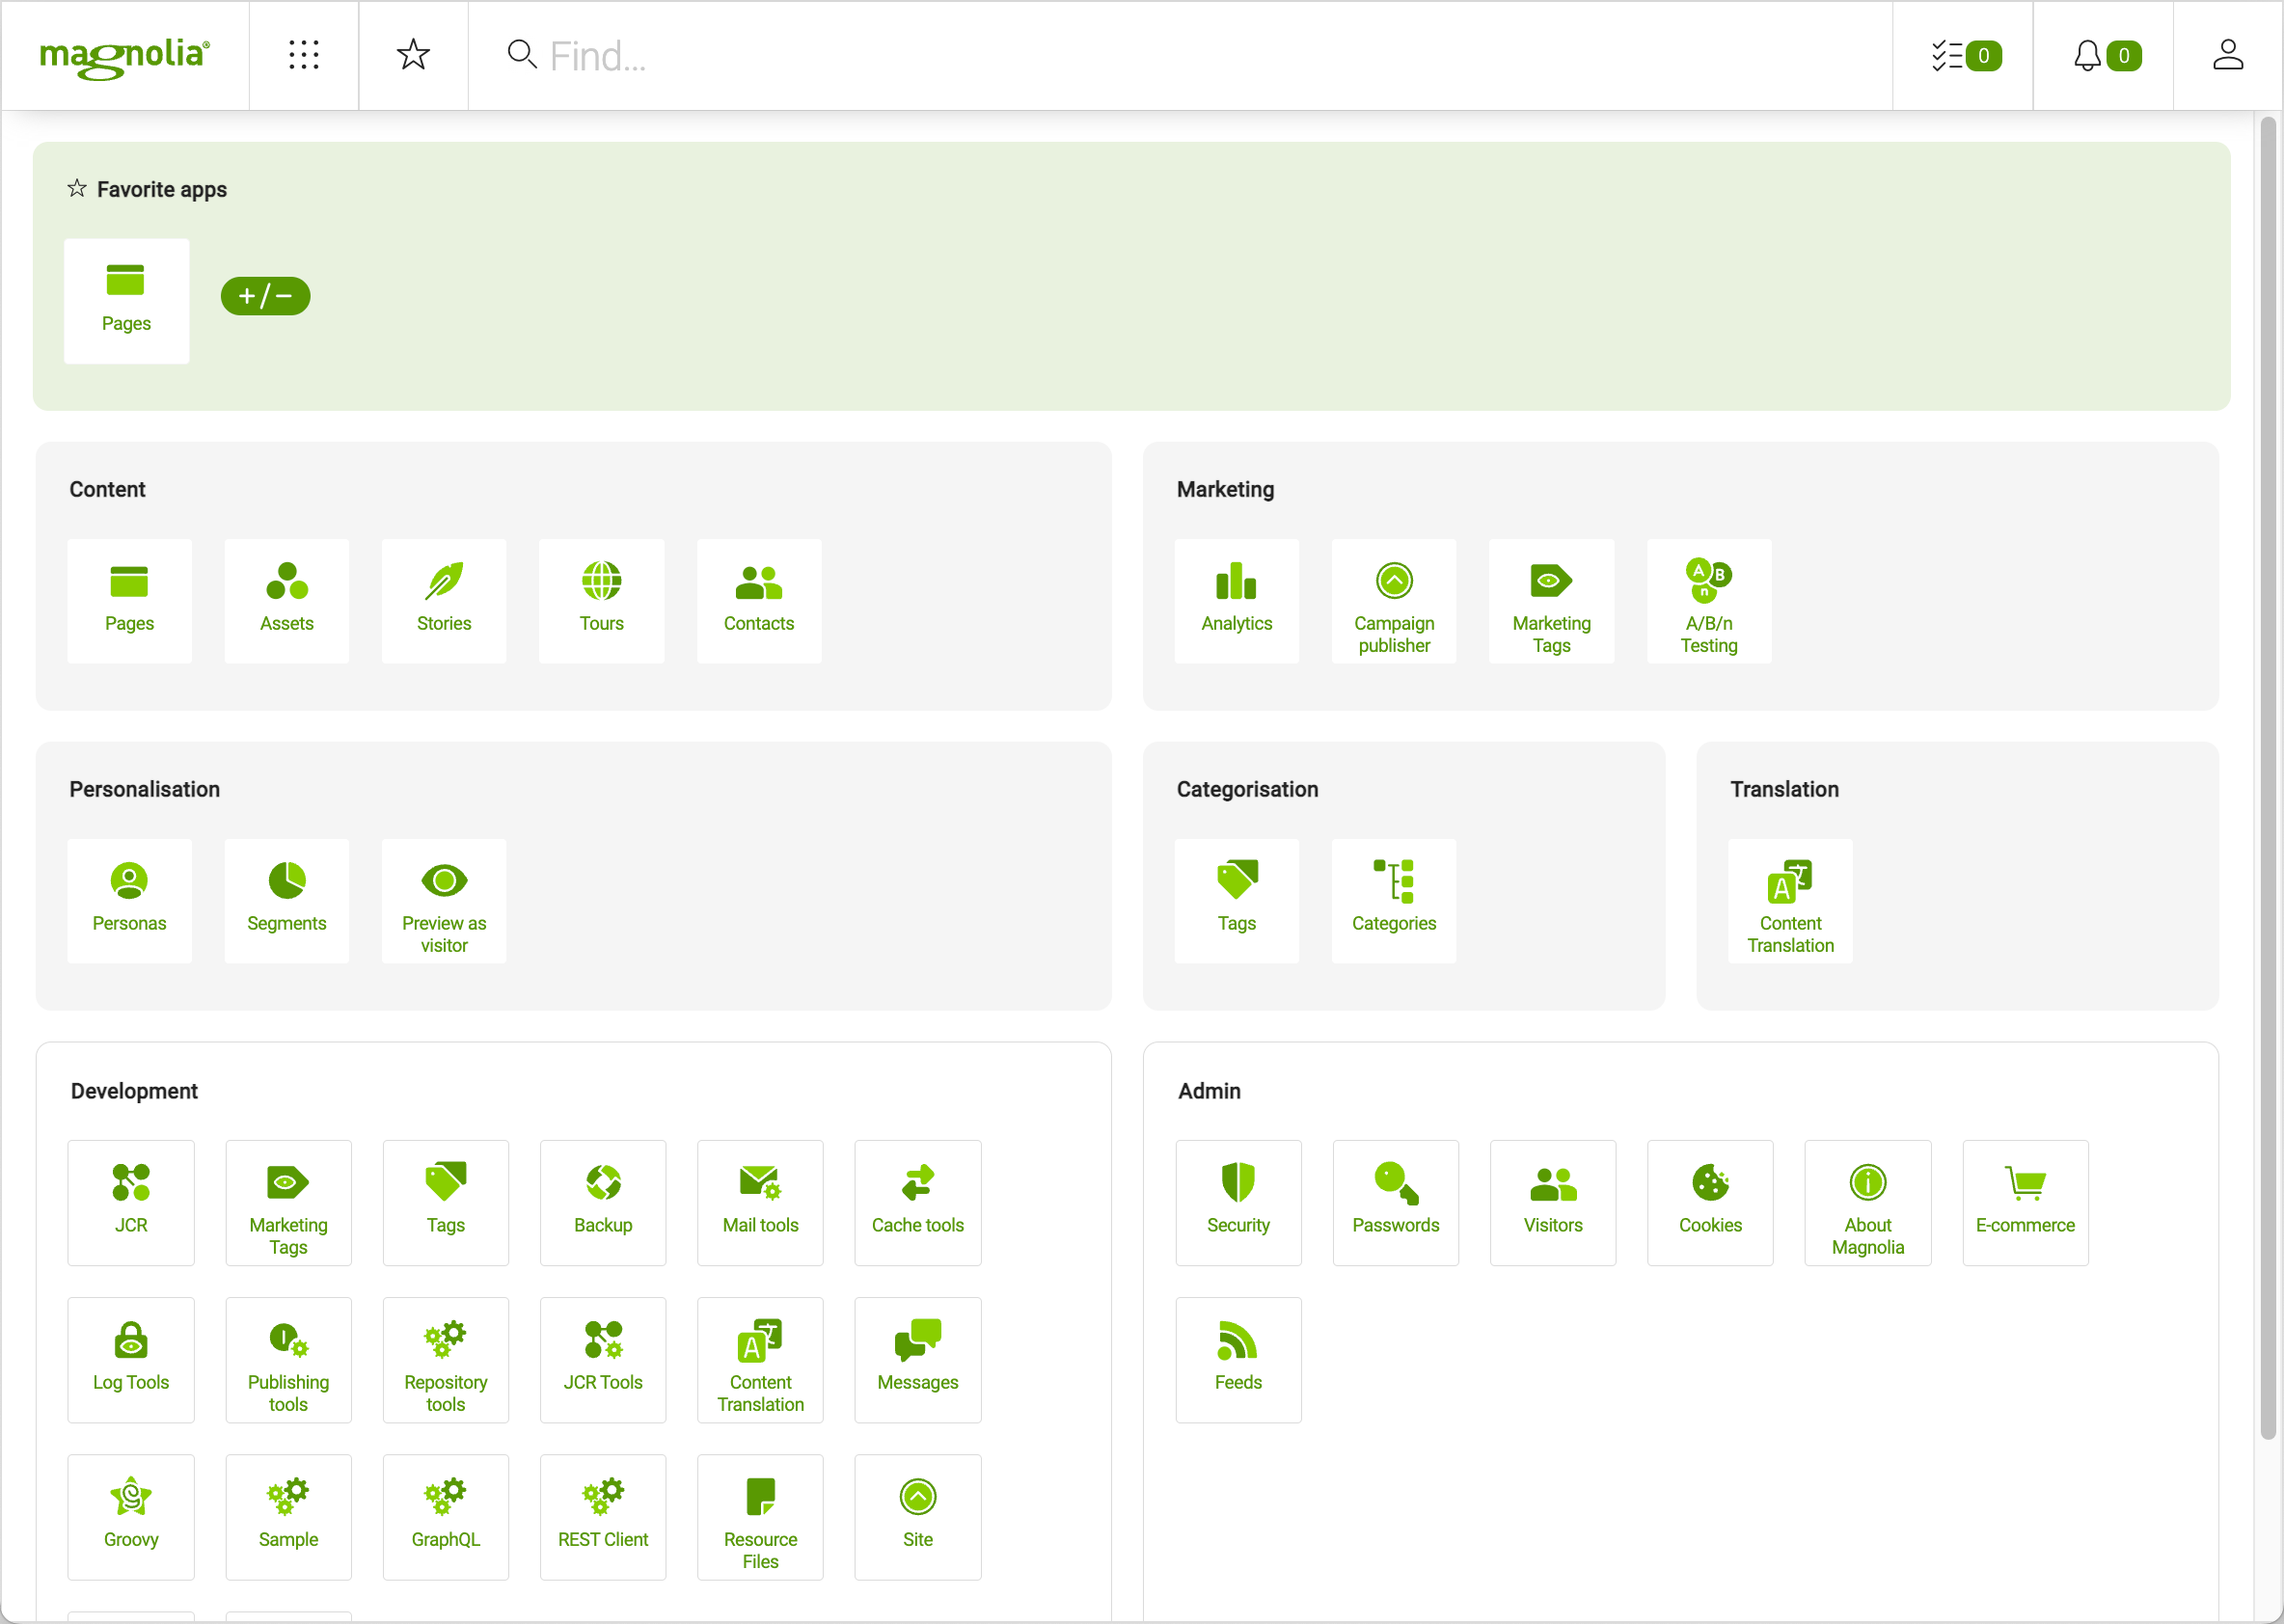Screen dimensions: 2284x1624
Task: Click the Content group heading
Action: 107,489
